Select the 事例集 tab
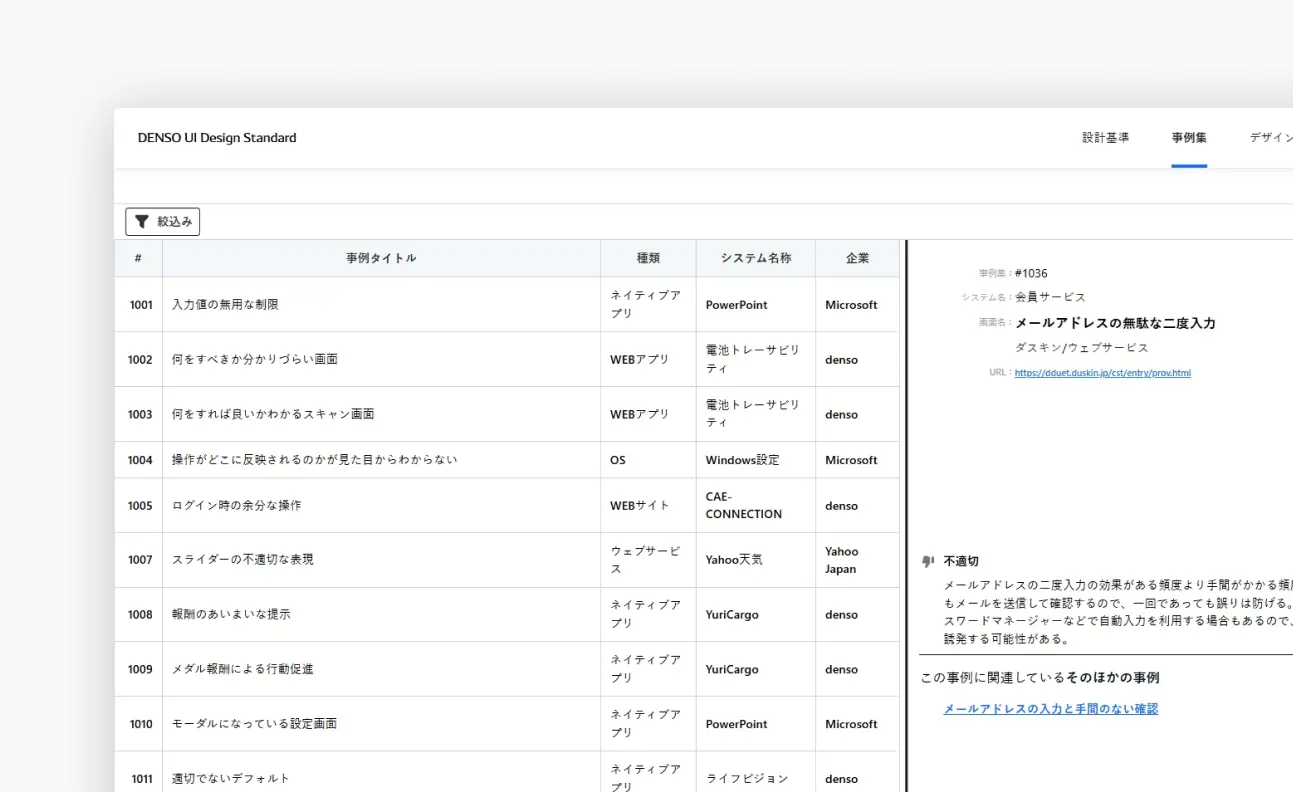Screen dimensions: 1293x792 [x=1189, y=138]
